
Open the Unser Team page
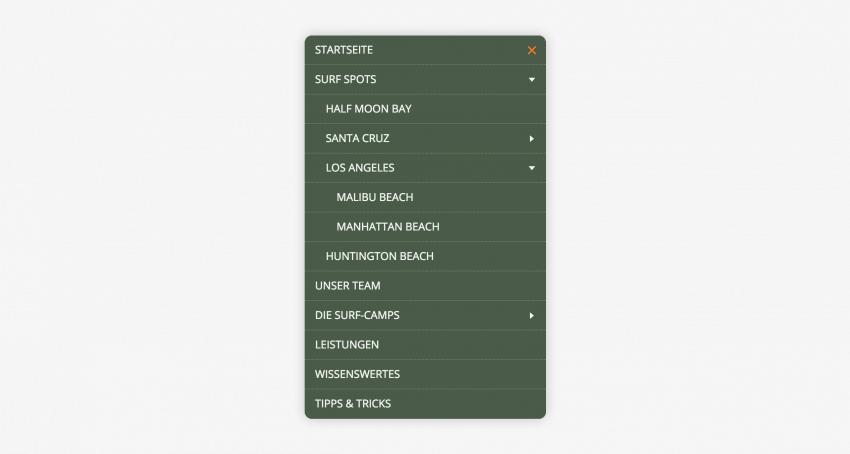click(x=348, y=286)
